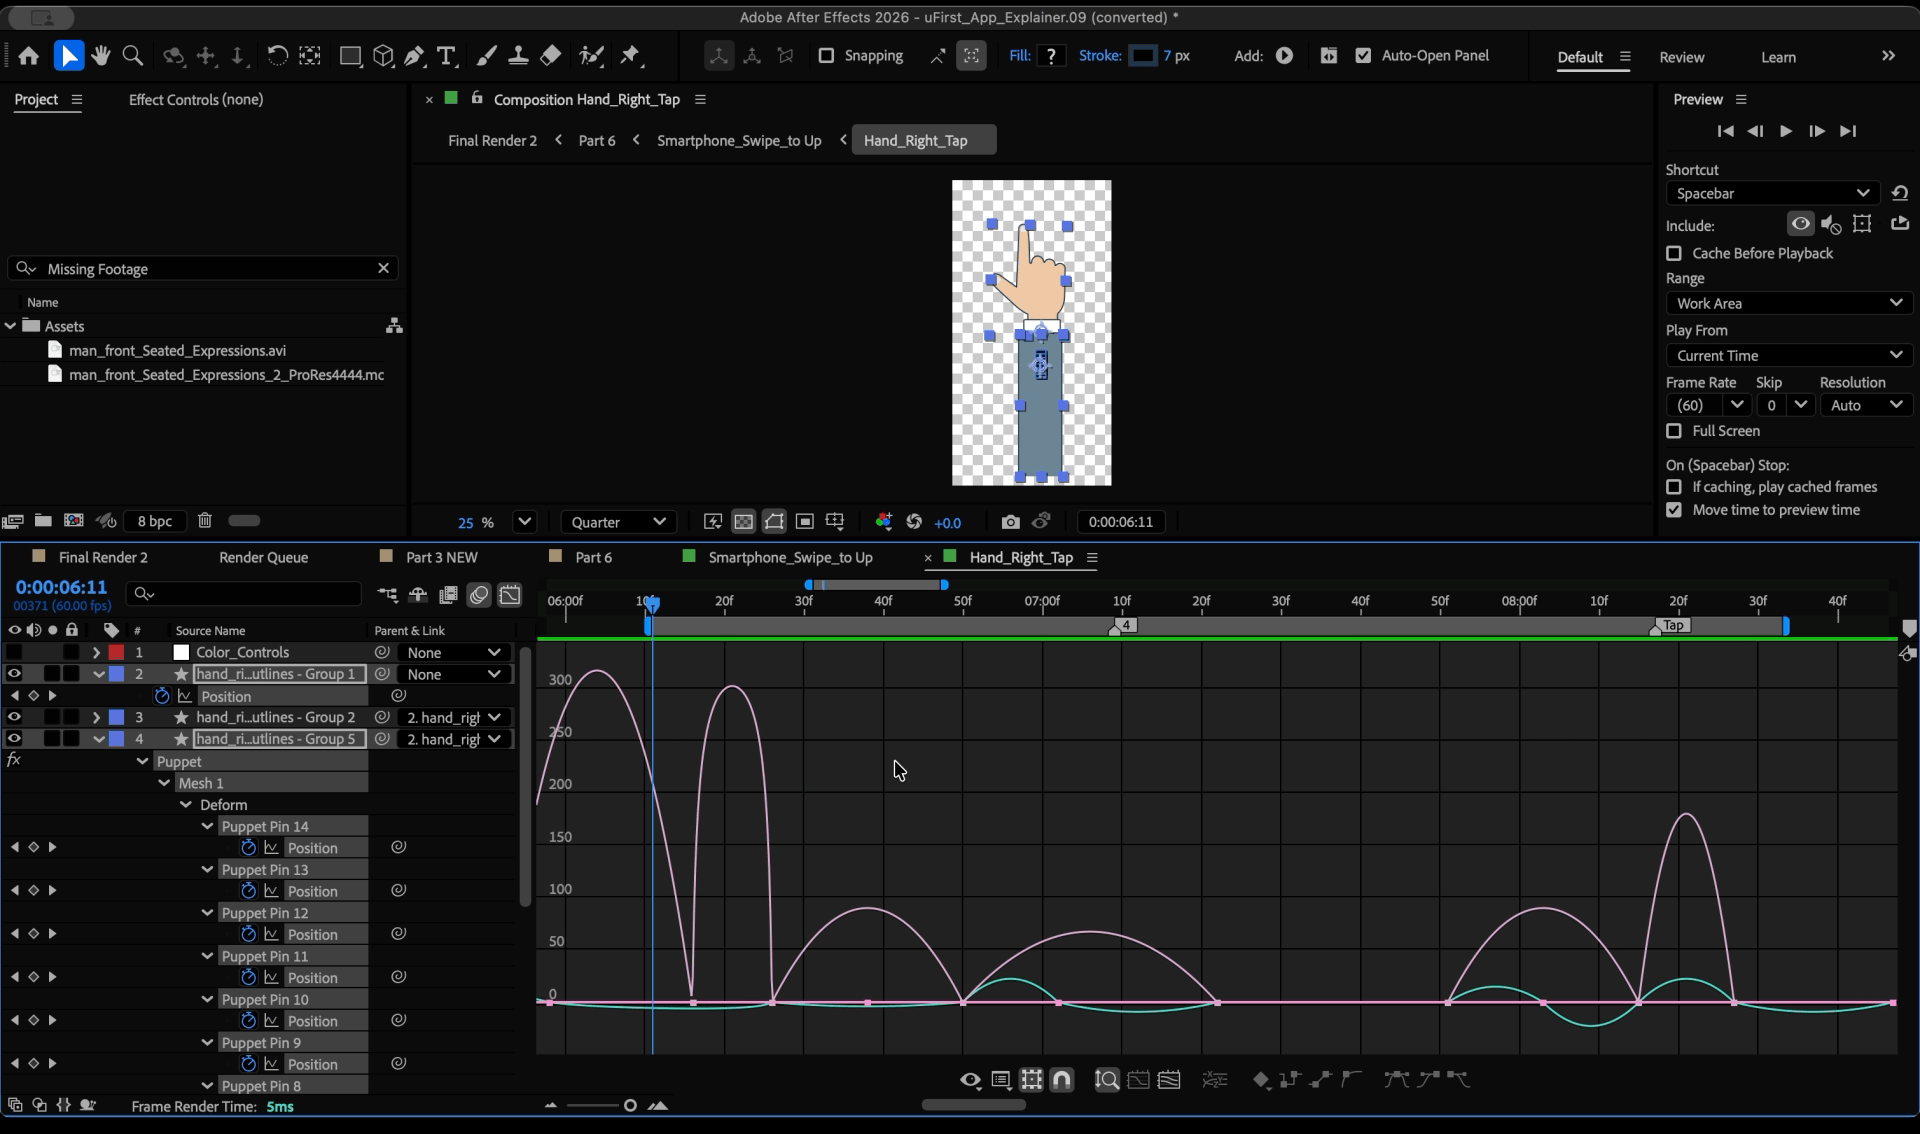The height and width of the screenshot is (1134, 1920).
Task: Select the Horizontal Type tool
Action: point(446,56)
